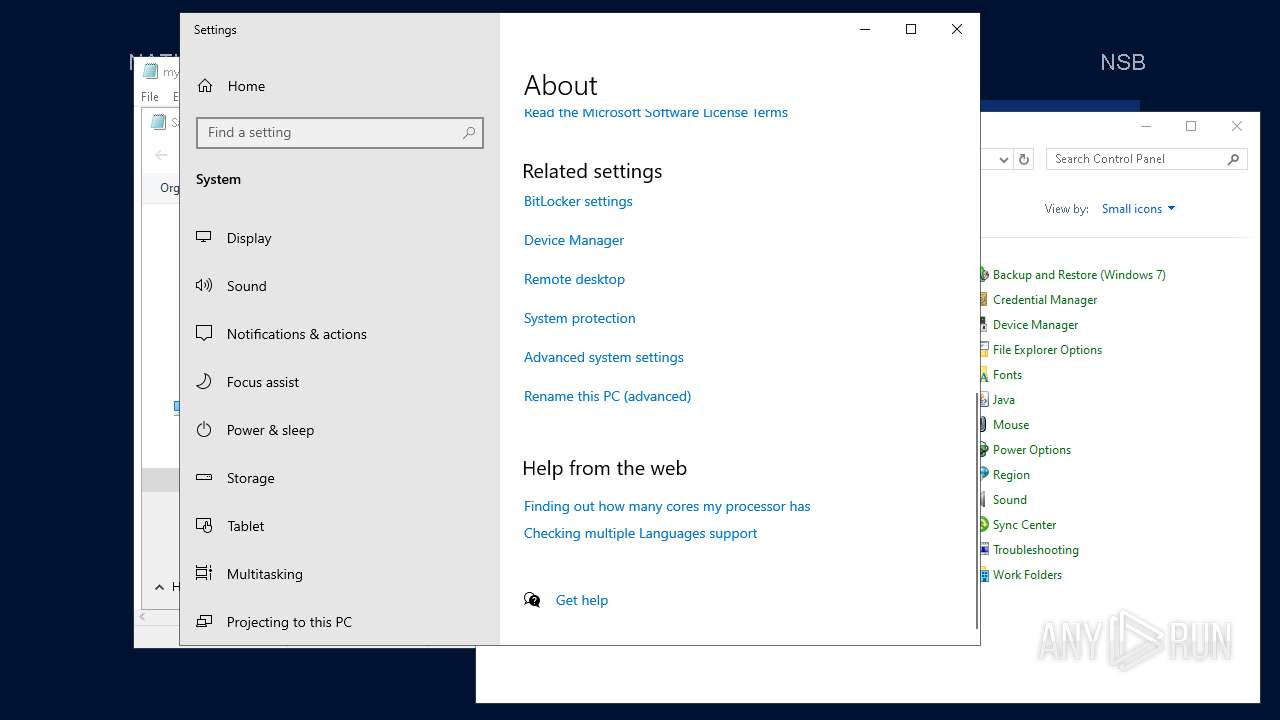The image size is (1280, 720).
Task: Click the Notifications & actions icon
Action: [204, 333]
